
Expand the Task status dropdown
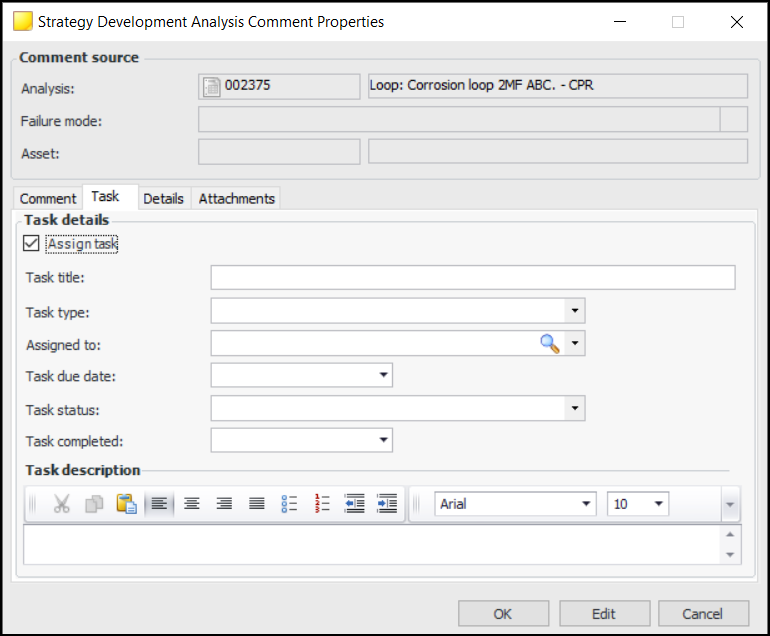[574, 408]
